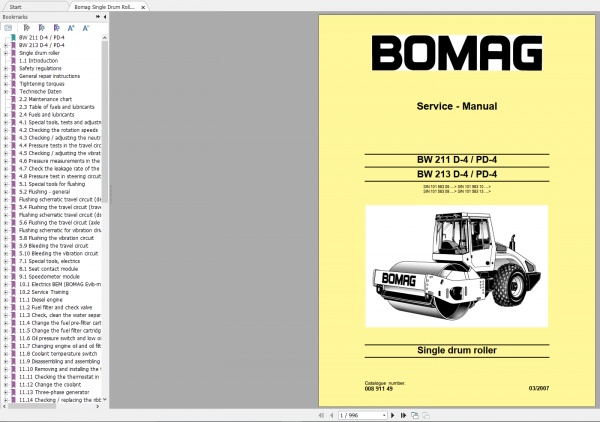
Task: Open the 2.2 Maintenance chart bookmark
Action: (46, 99)
